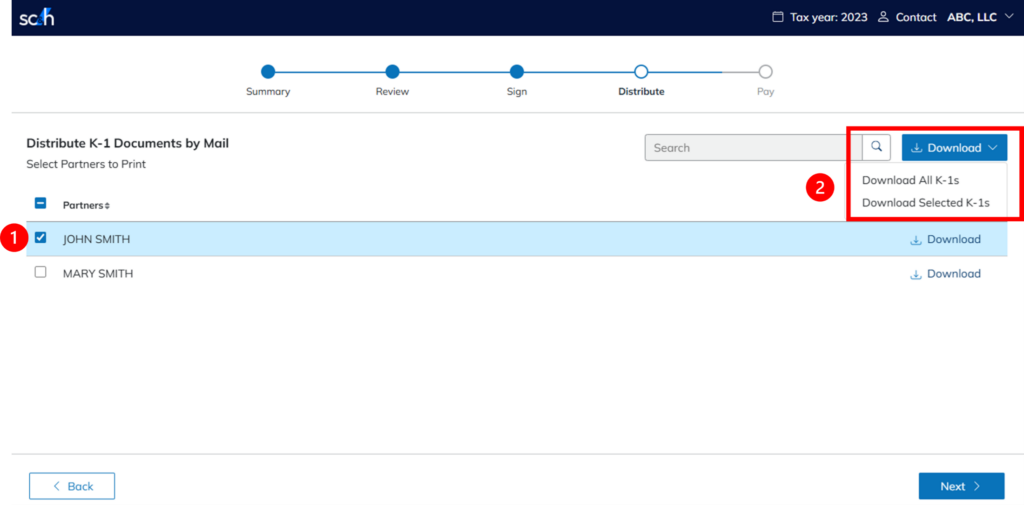The width and height of the screenshot is (1024, 505).
Task: Uncheck the JOHN SMITH checkbox
Action: 41,238
